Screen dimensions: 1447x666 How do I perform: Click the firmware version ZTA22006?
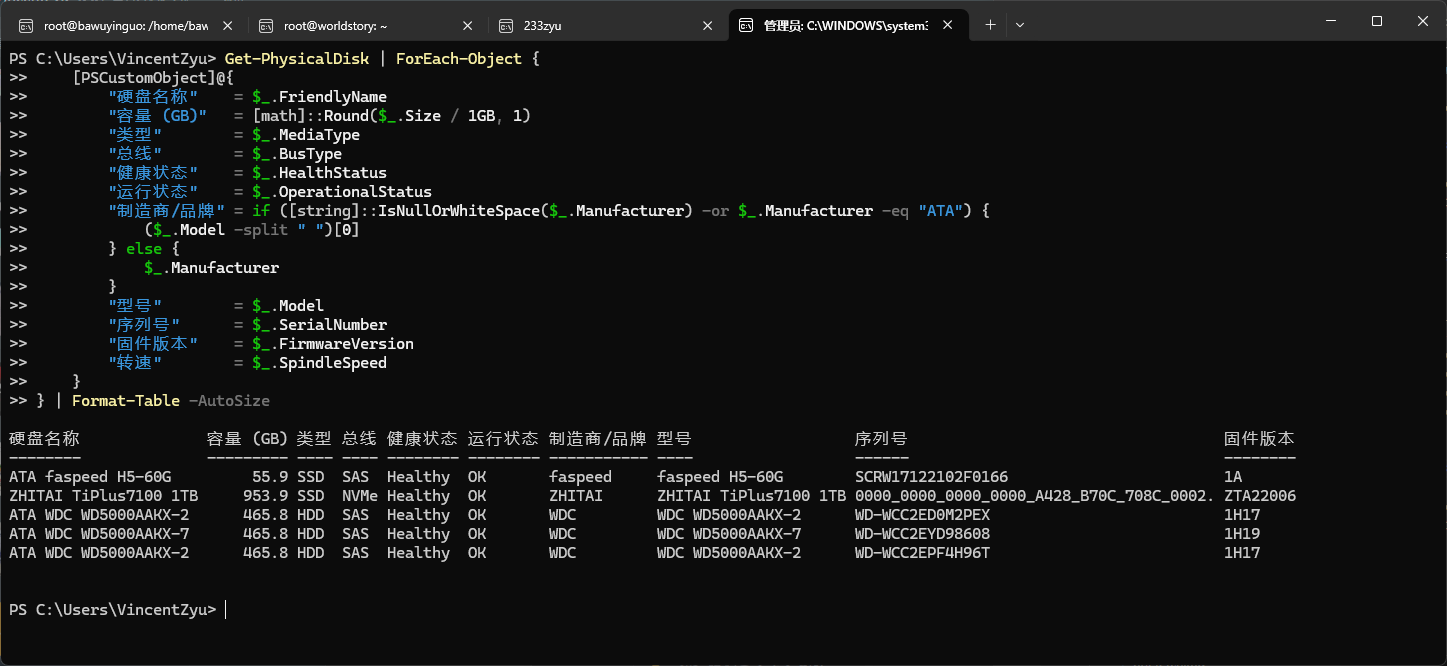(x=1260, y=496)
